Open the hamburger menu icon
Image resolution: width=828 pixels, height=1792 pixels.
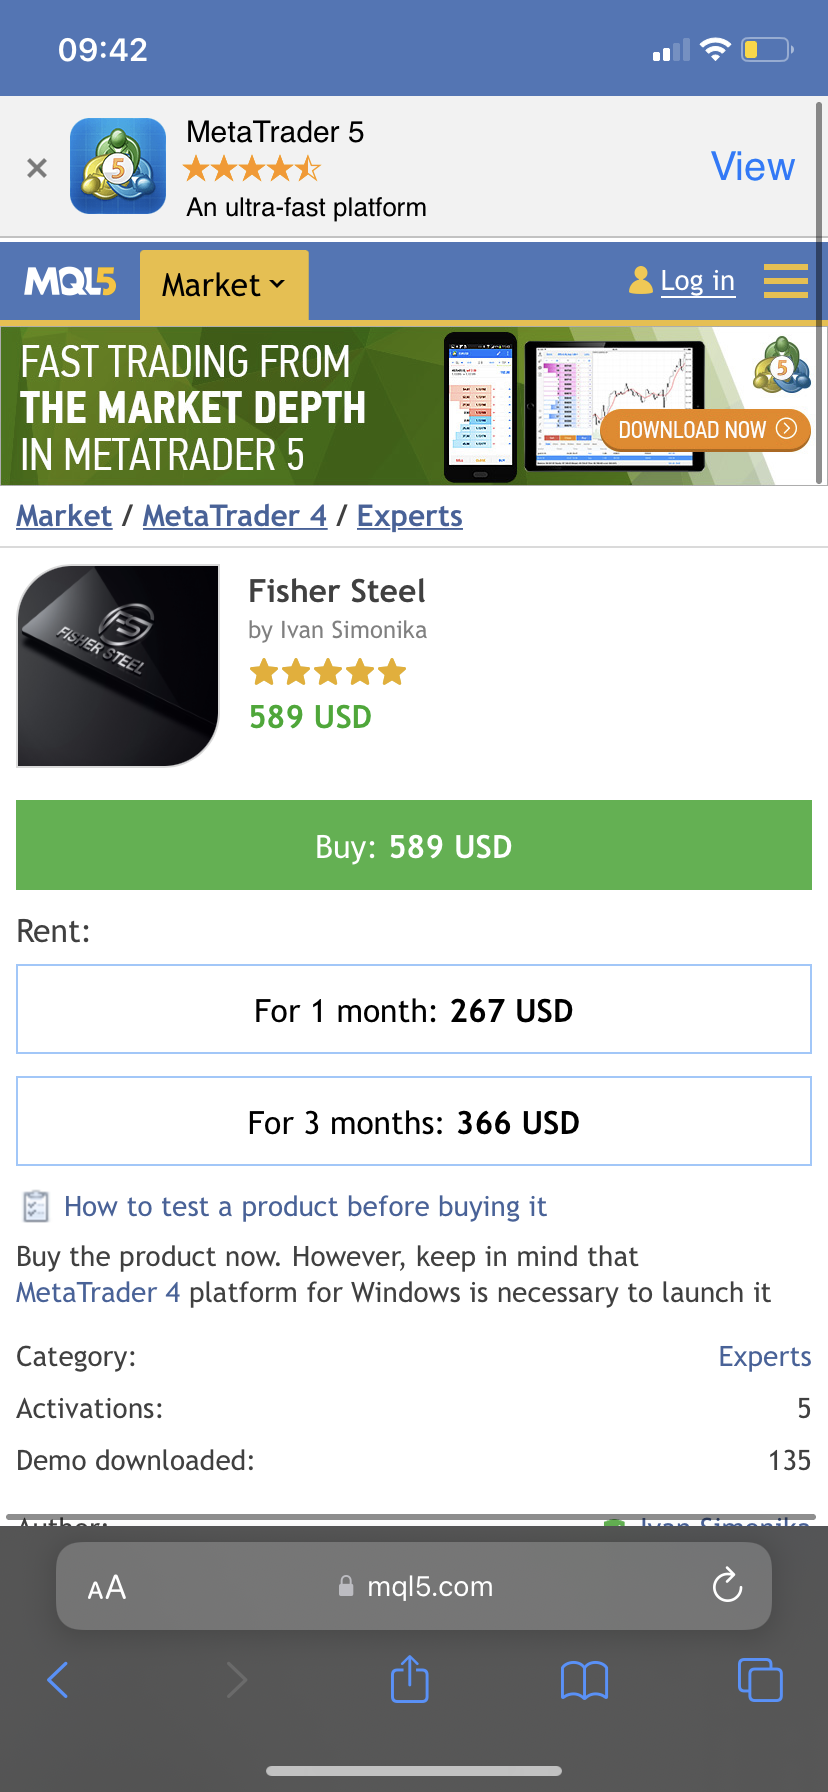tap(785, 281)
